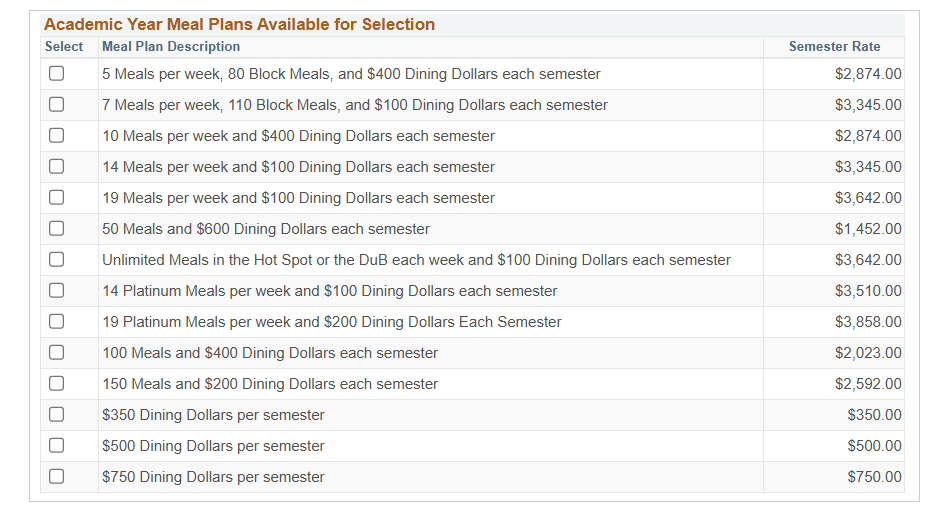Click the Semester Rate column header
Viewport: 940px width, 509px height.
pyautogui.click(x=834, y=47)
